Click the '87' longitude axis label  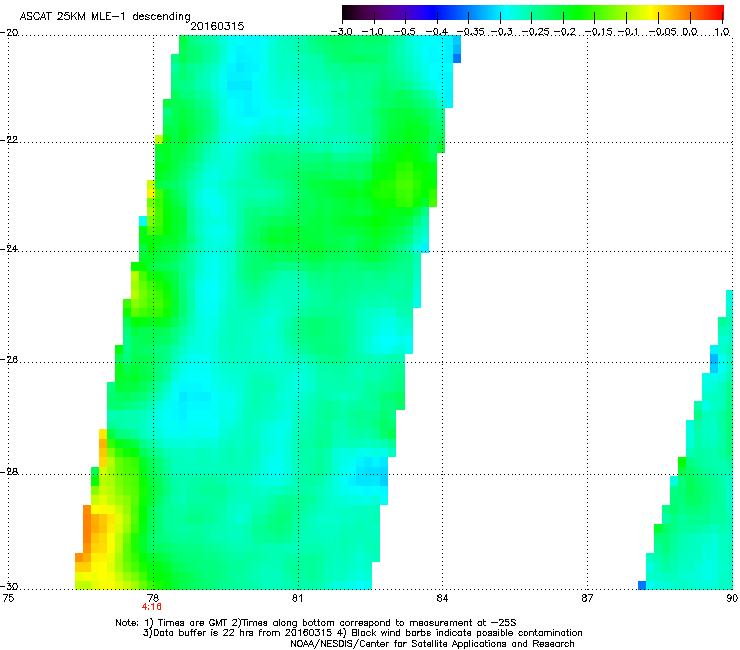(587, 599)
